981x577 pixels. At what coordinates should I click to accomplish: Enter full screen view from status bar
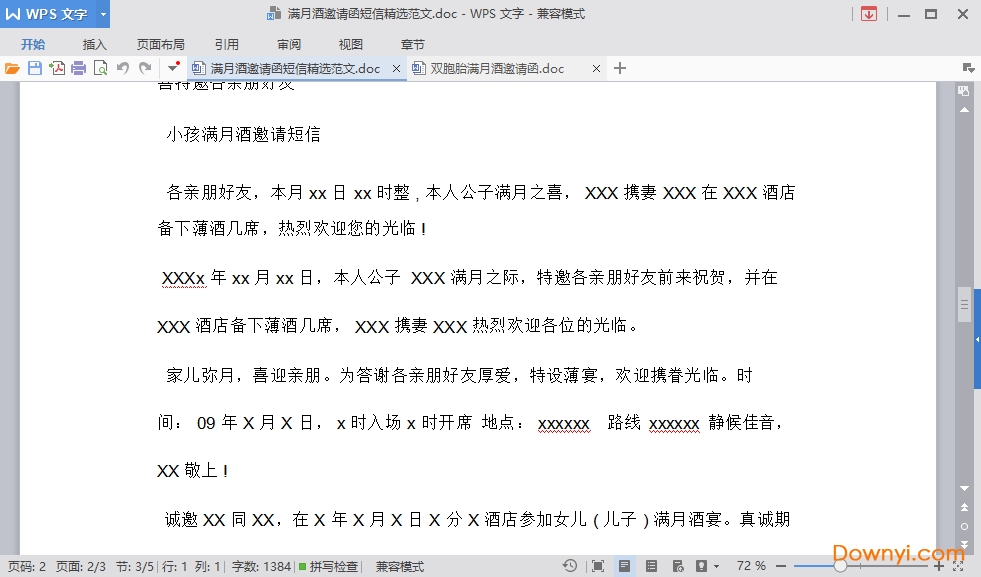(597, 566)
